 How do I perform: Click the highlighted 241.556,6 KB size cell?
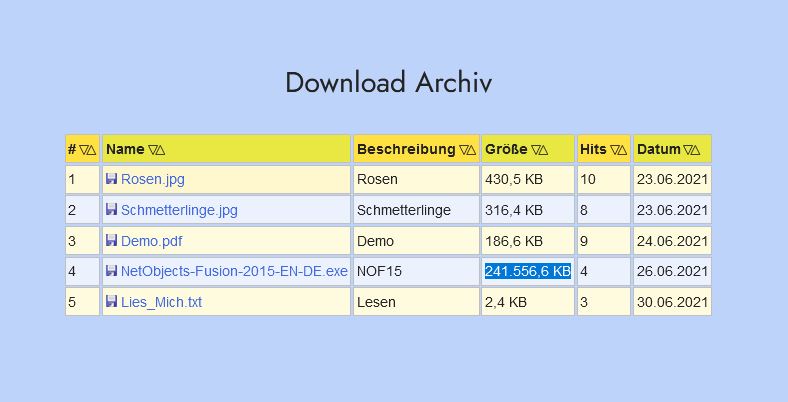[528, 272]
